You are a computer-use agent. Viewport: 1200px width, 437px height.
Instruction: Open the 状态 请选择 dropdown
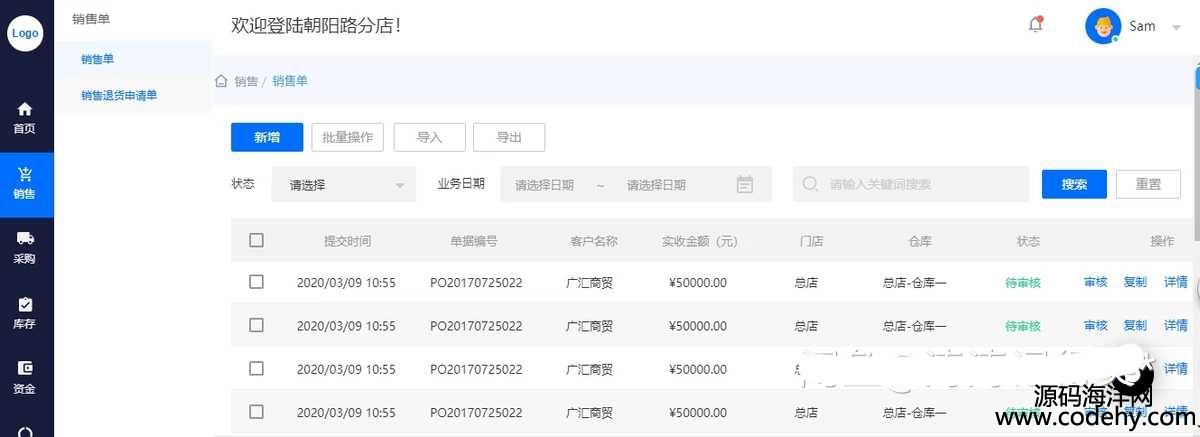pos(343,184)
